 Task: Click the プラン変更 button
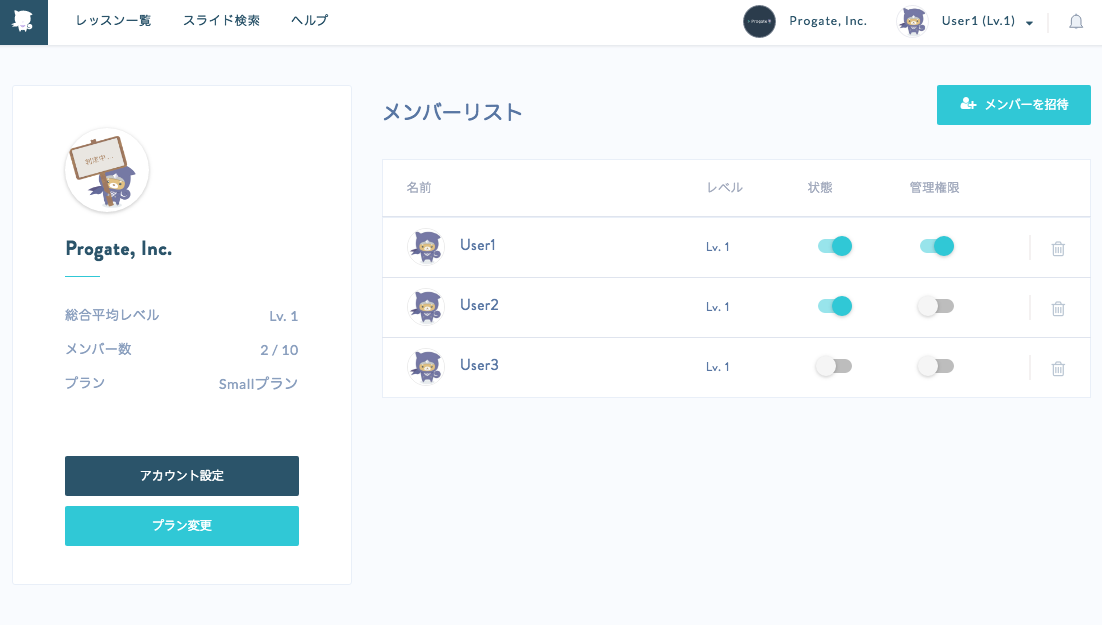pyautogui.click(x=182, y=526)
